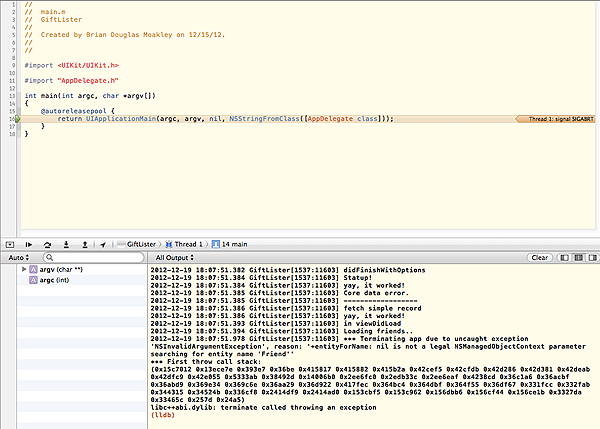Screen dimensions: 600x429
Task: Click the purple icon beside argv
Action: tap(33, 269)
